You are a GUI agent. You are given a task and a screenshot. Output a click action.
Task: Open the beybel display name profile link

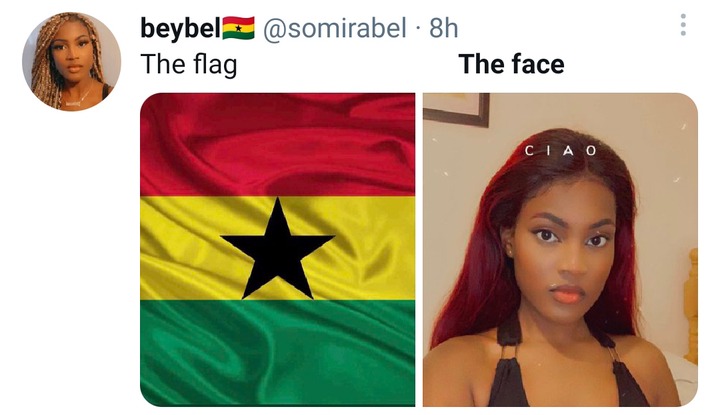pos(180,28)
